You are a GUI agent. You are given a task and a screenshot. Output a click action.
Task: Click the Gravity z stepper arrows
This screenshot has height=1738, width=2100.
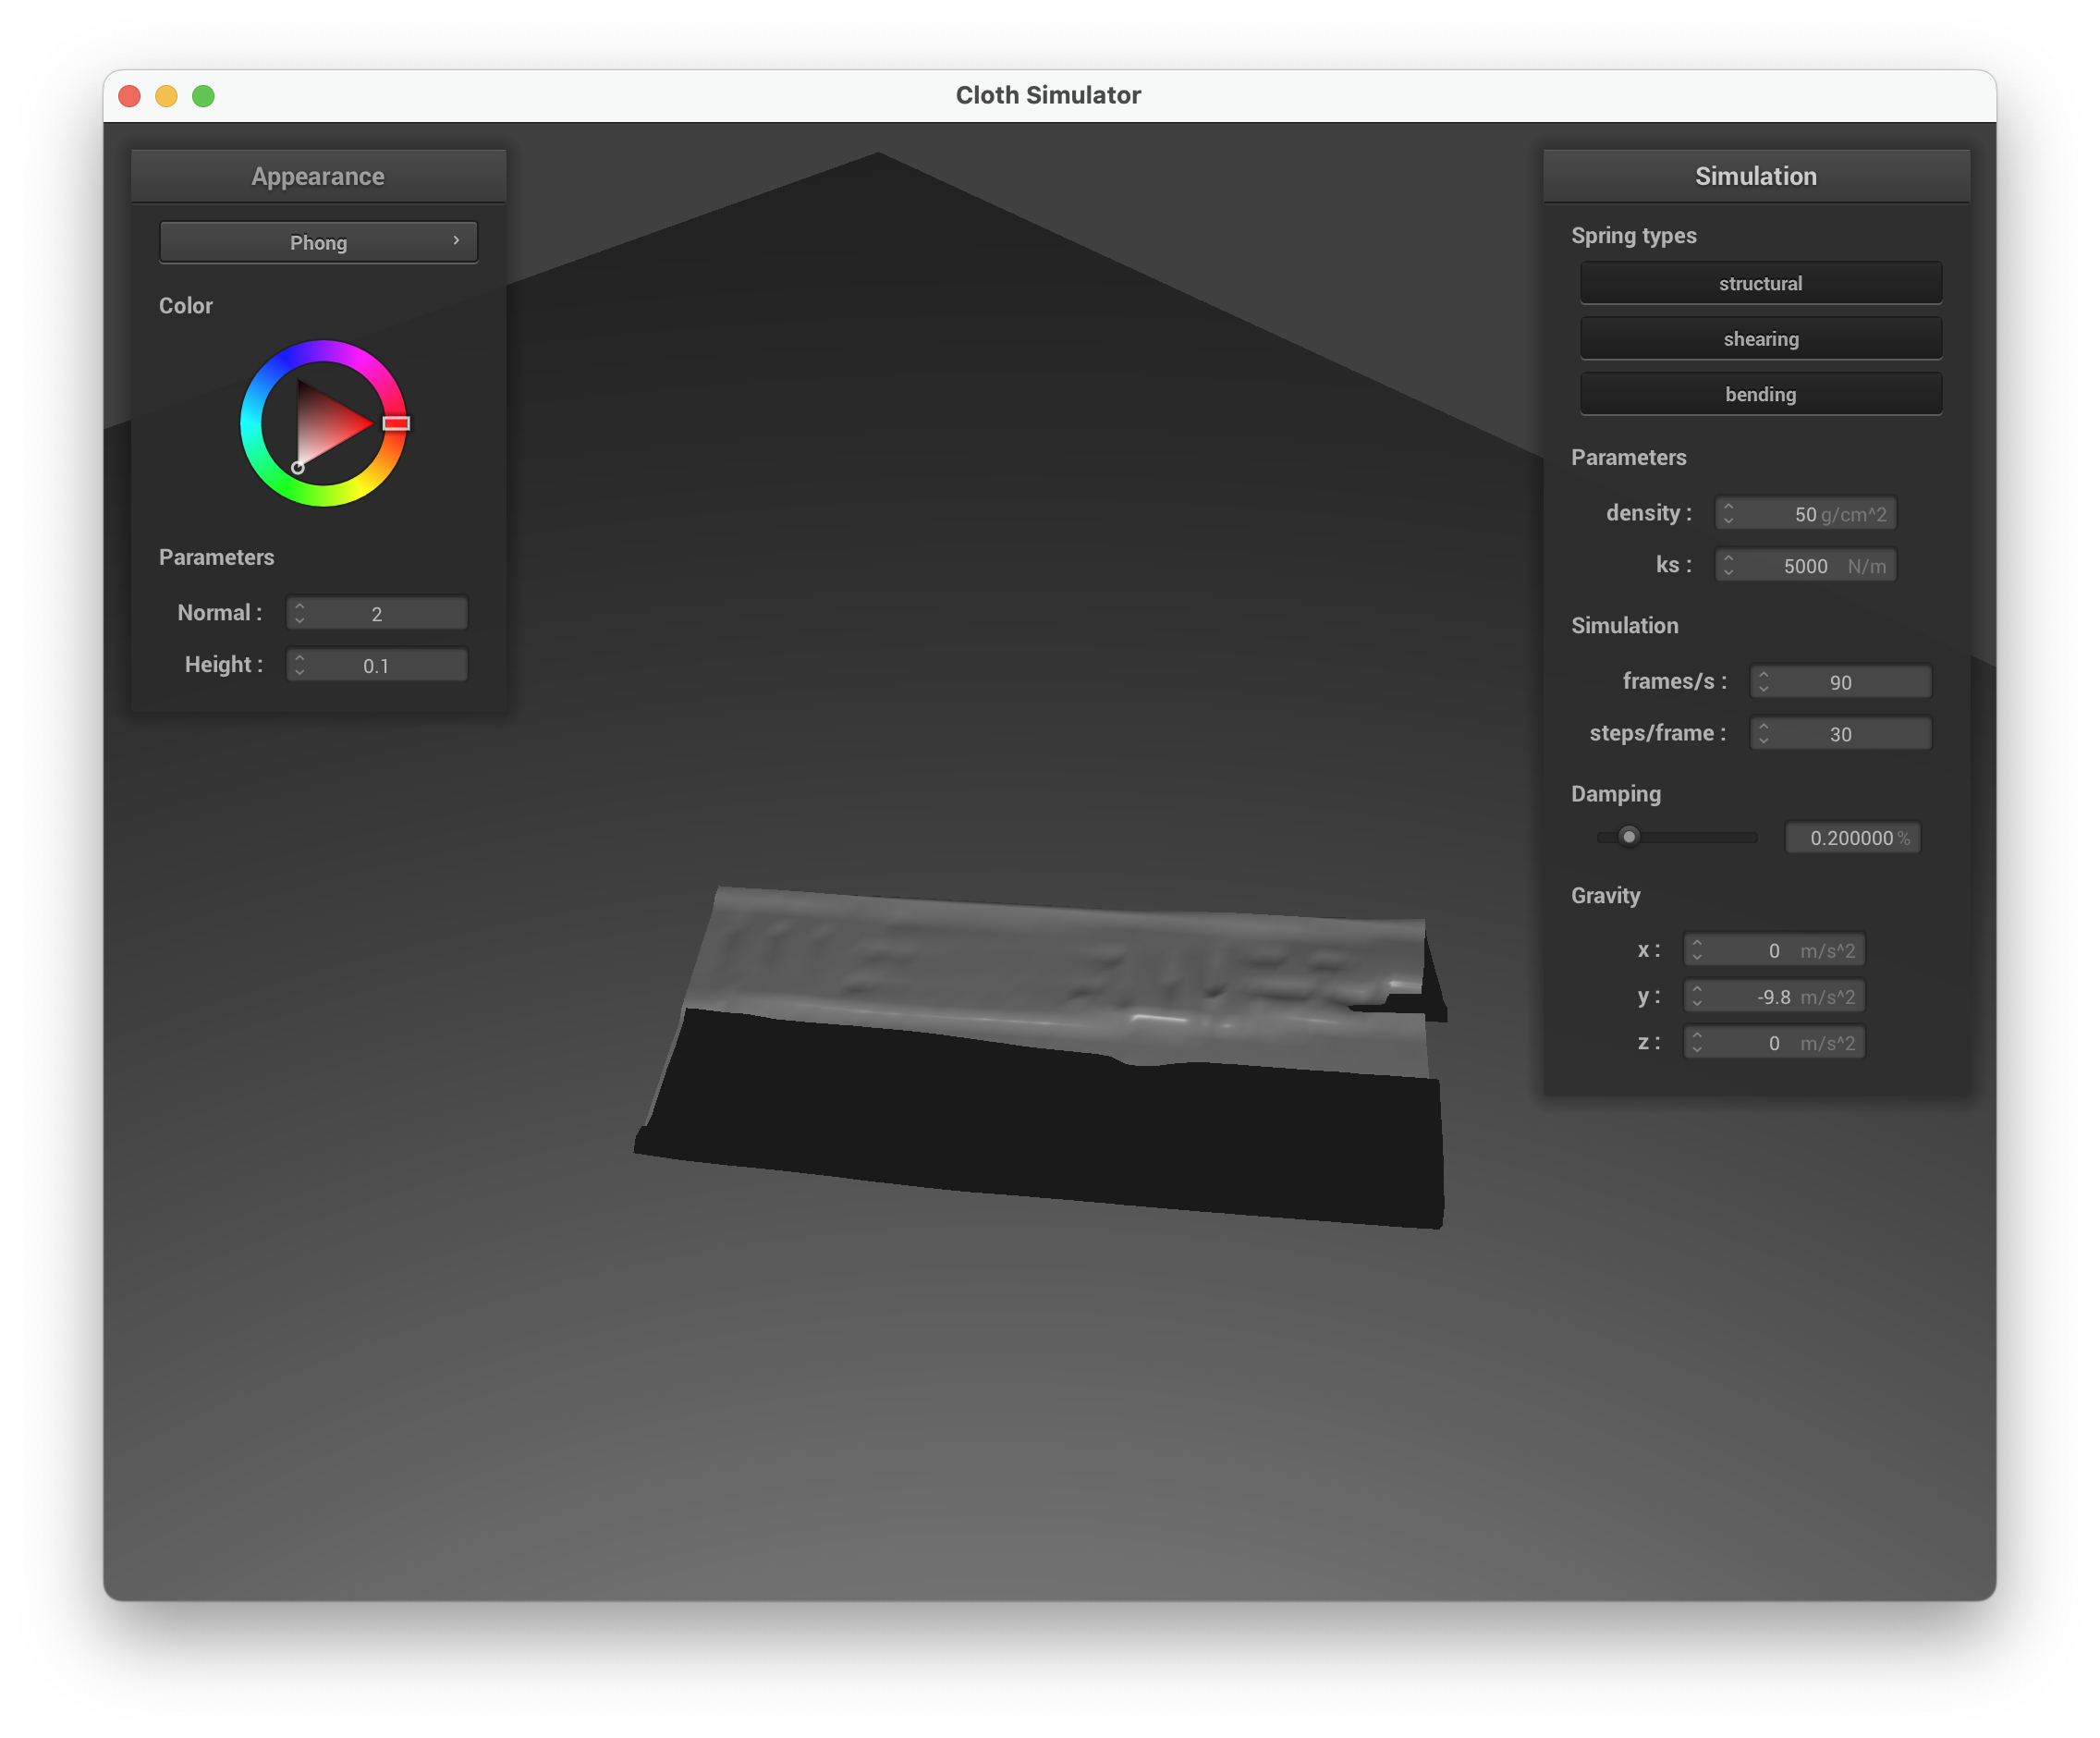[1696, 1042]
